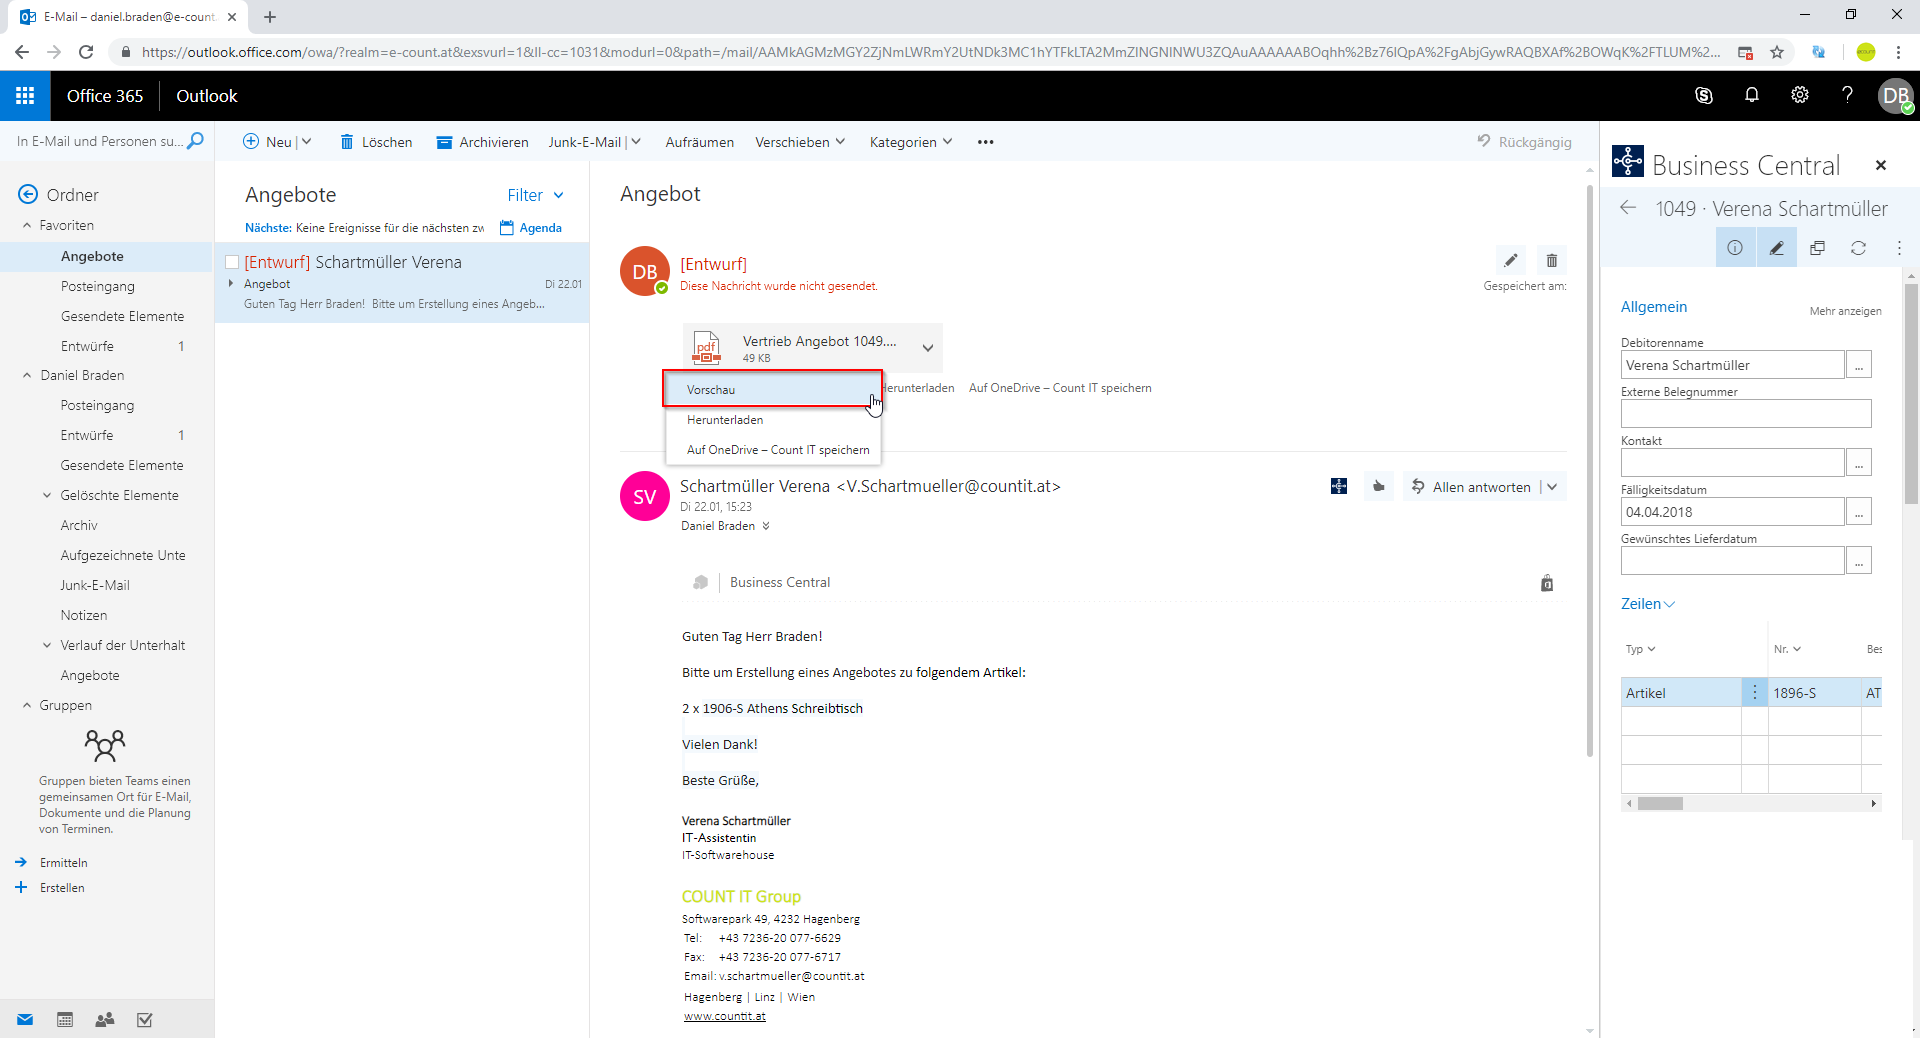Click Löschen in the toolbar
Screen dimensions: 1920x1038
pos(376,142)
